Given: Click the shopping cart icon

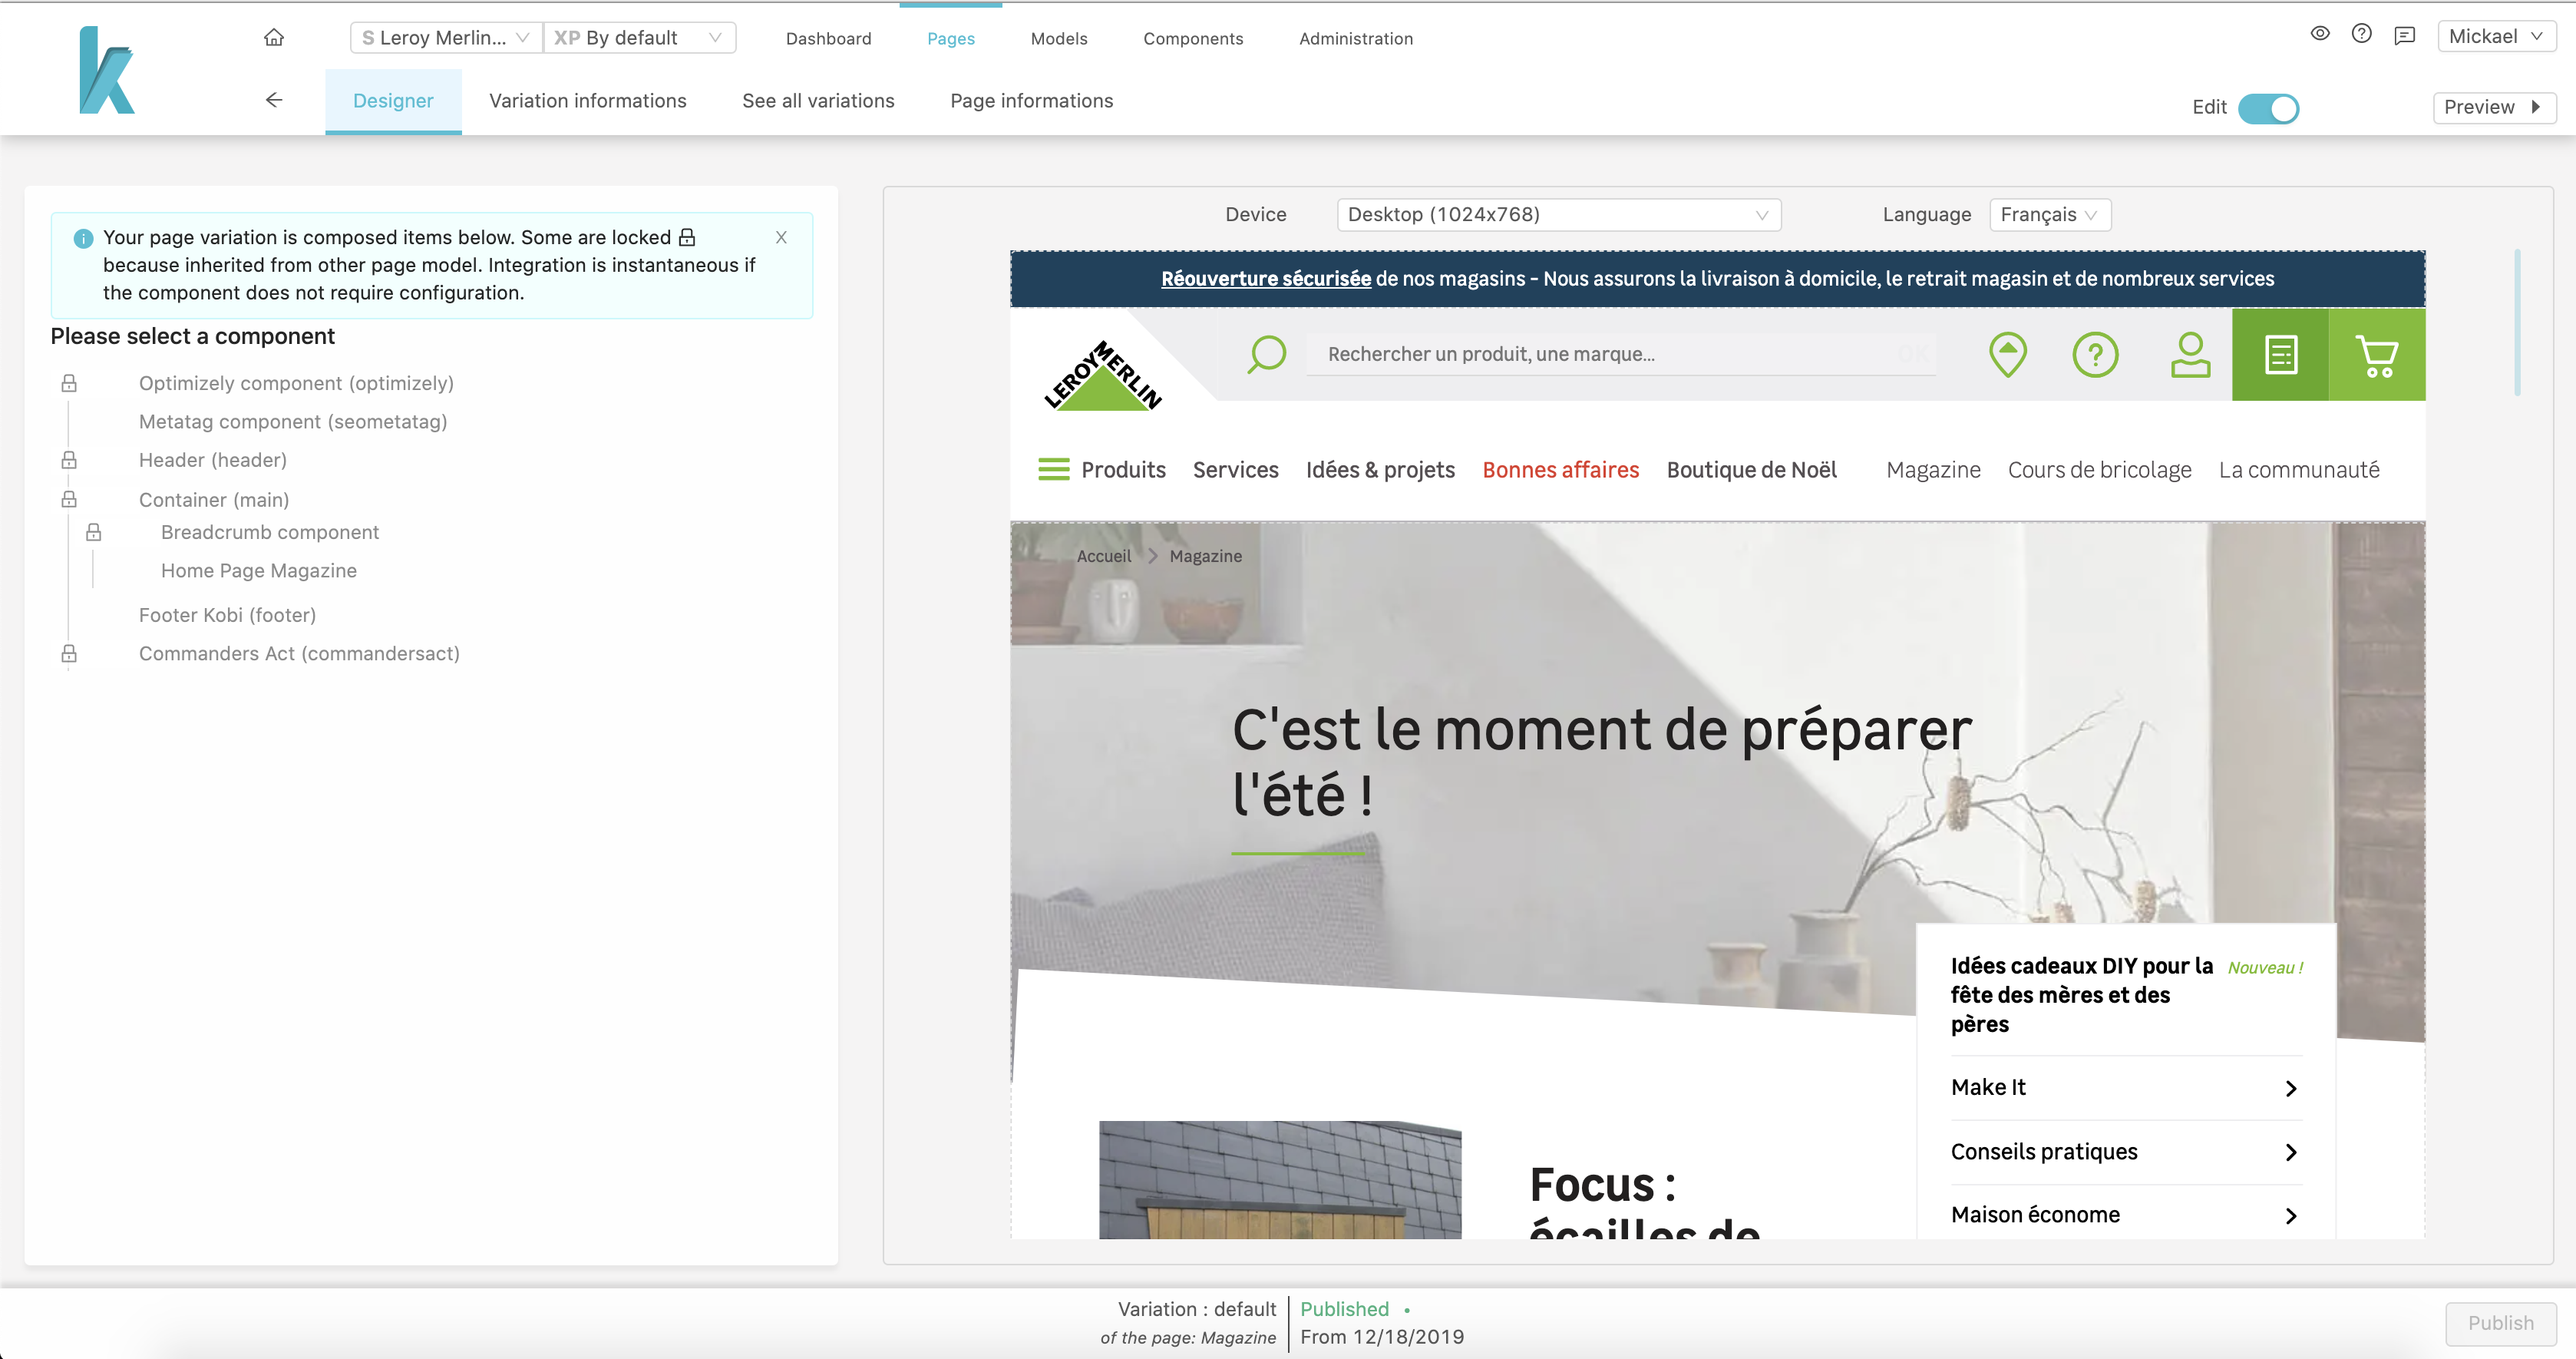Looking at the screenshot, I should (x=2375, y=353).
